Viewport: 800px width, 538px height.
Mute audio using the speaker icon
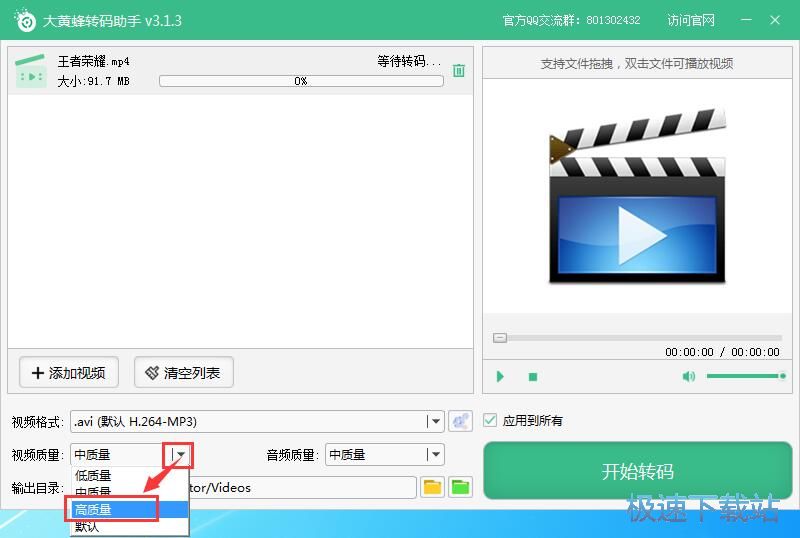[688, 377]
